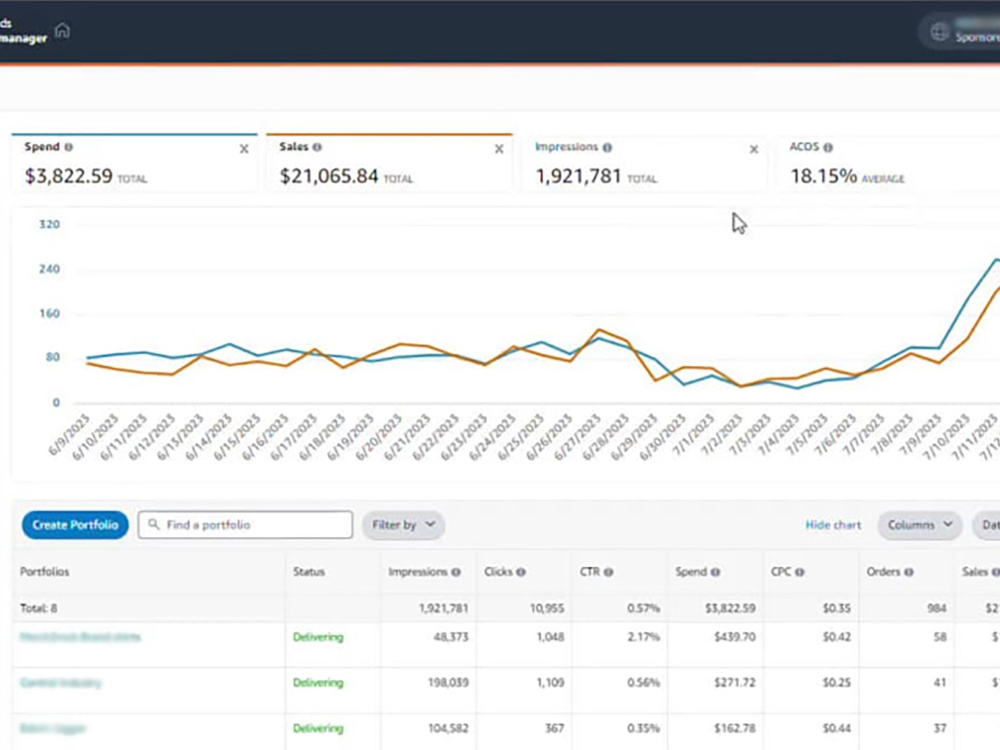Click total orders value 984
The width and height of the screenshot is (1000, 750).
937,608
